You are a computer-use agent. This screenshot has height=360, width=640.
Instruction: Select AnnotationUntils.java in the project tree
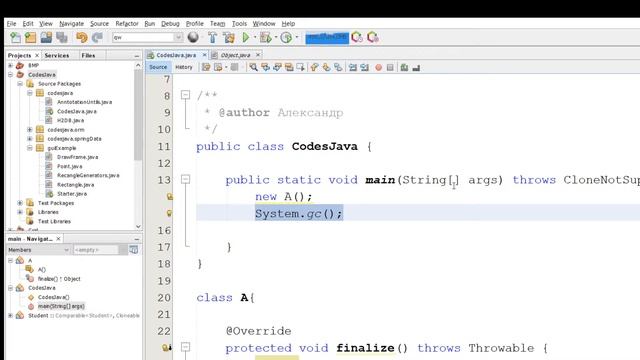(x=84, y=102)
